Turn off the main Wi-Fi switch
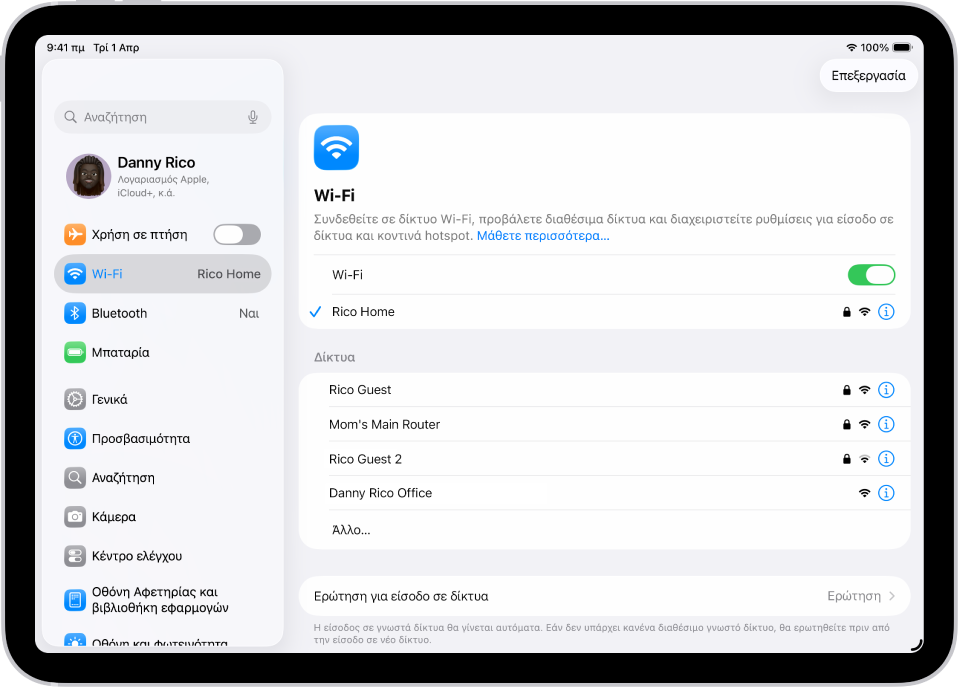The height and width of the screenshot is (692, 960). pos(871,275)
